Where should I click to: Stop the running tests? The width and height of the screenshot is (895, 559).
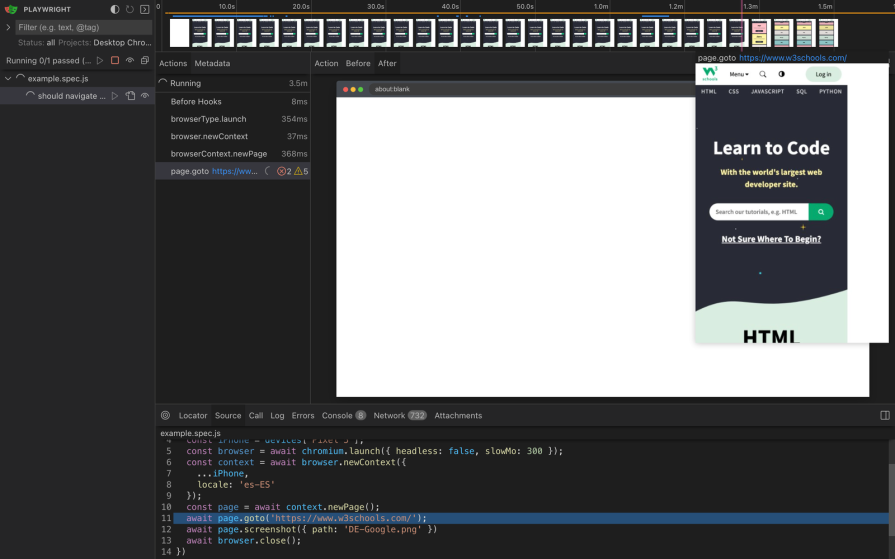point(115,61)
